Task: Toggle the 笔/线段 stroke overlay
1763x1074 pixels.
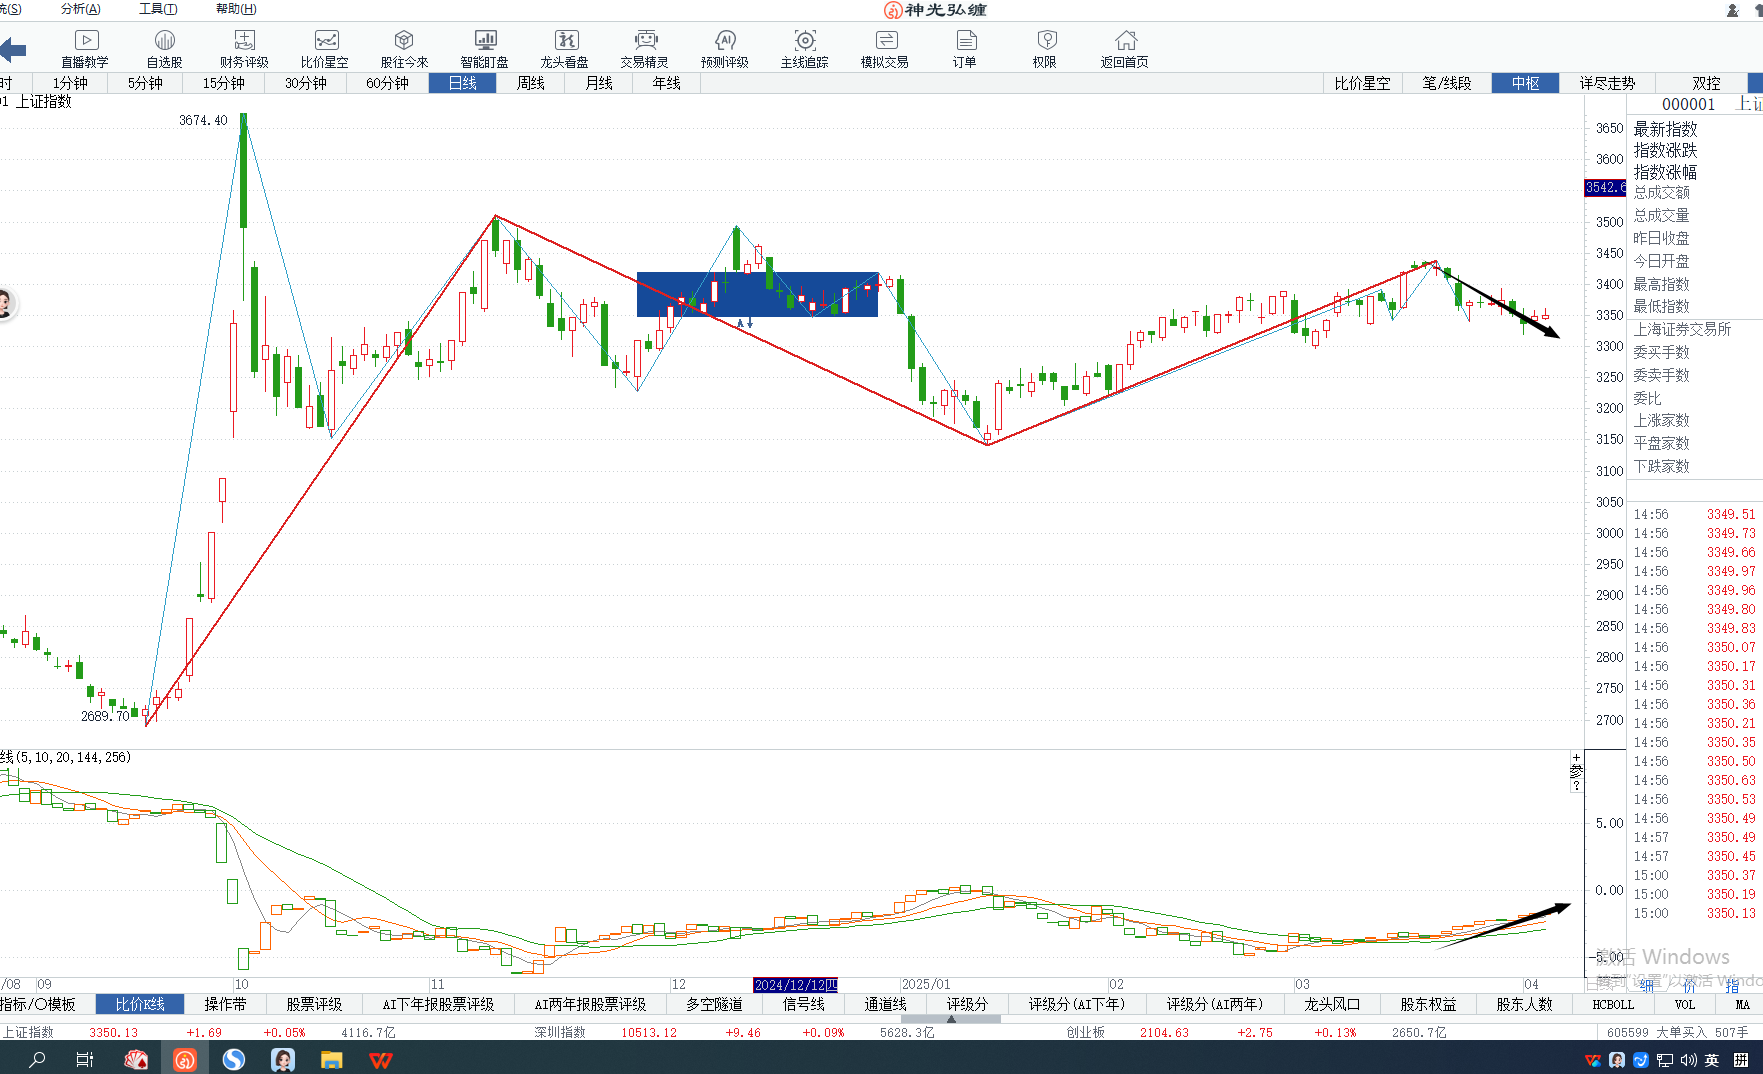Action: 1447,83
